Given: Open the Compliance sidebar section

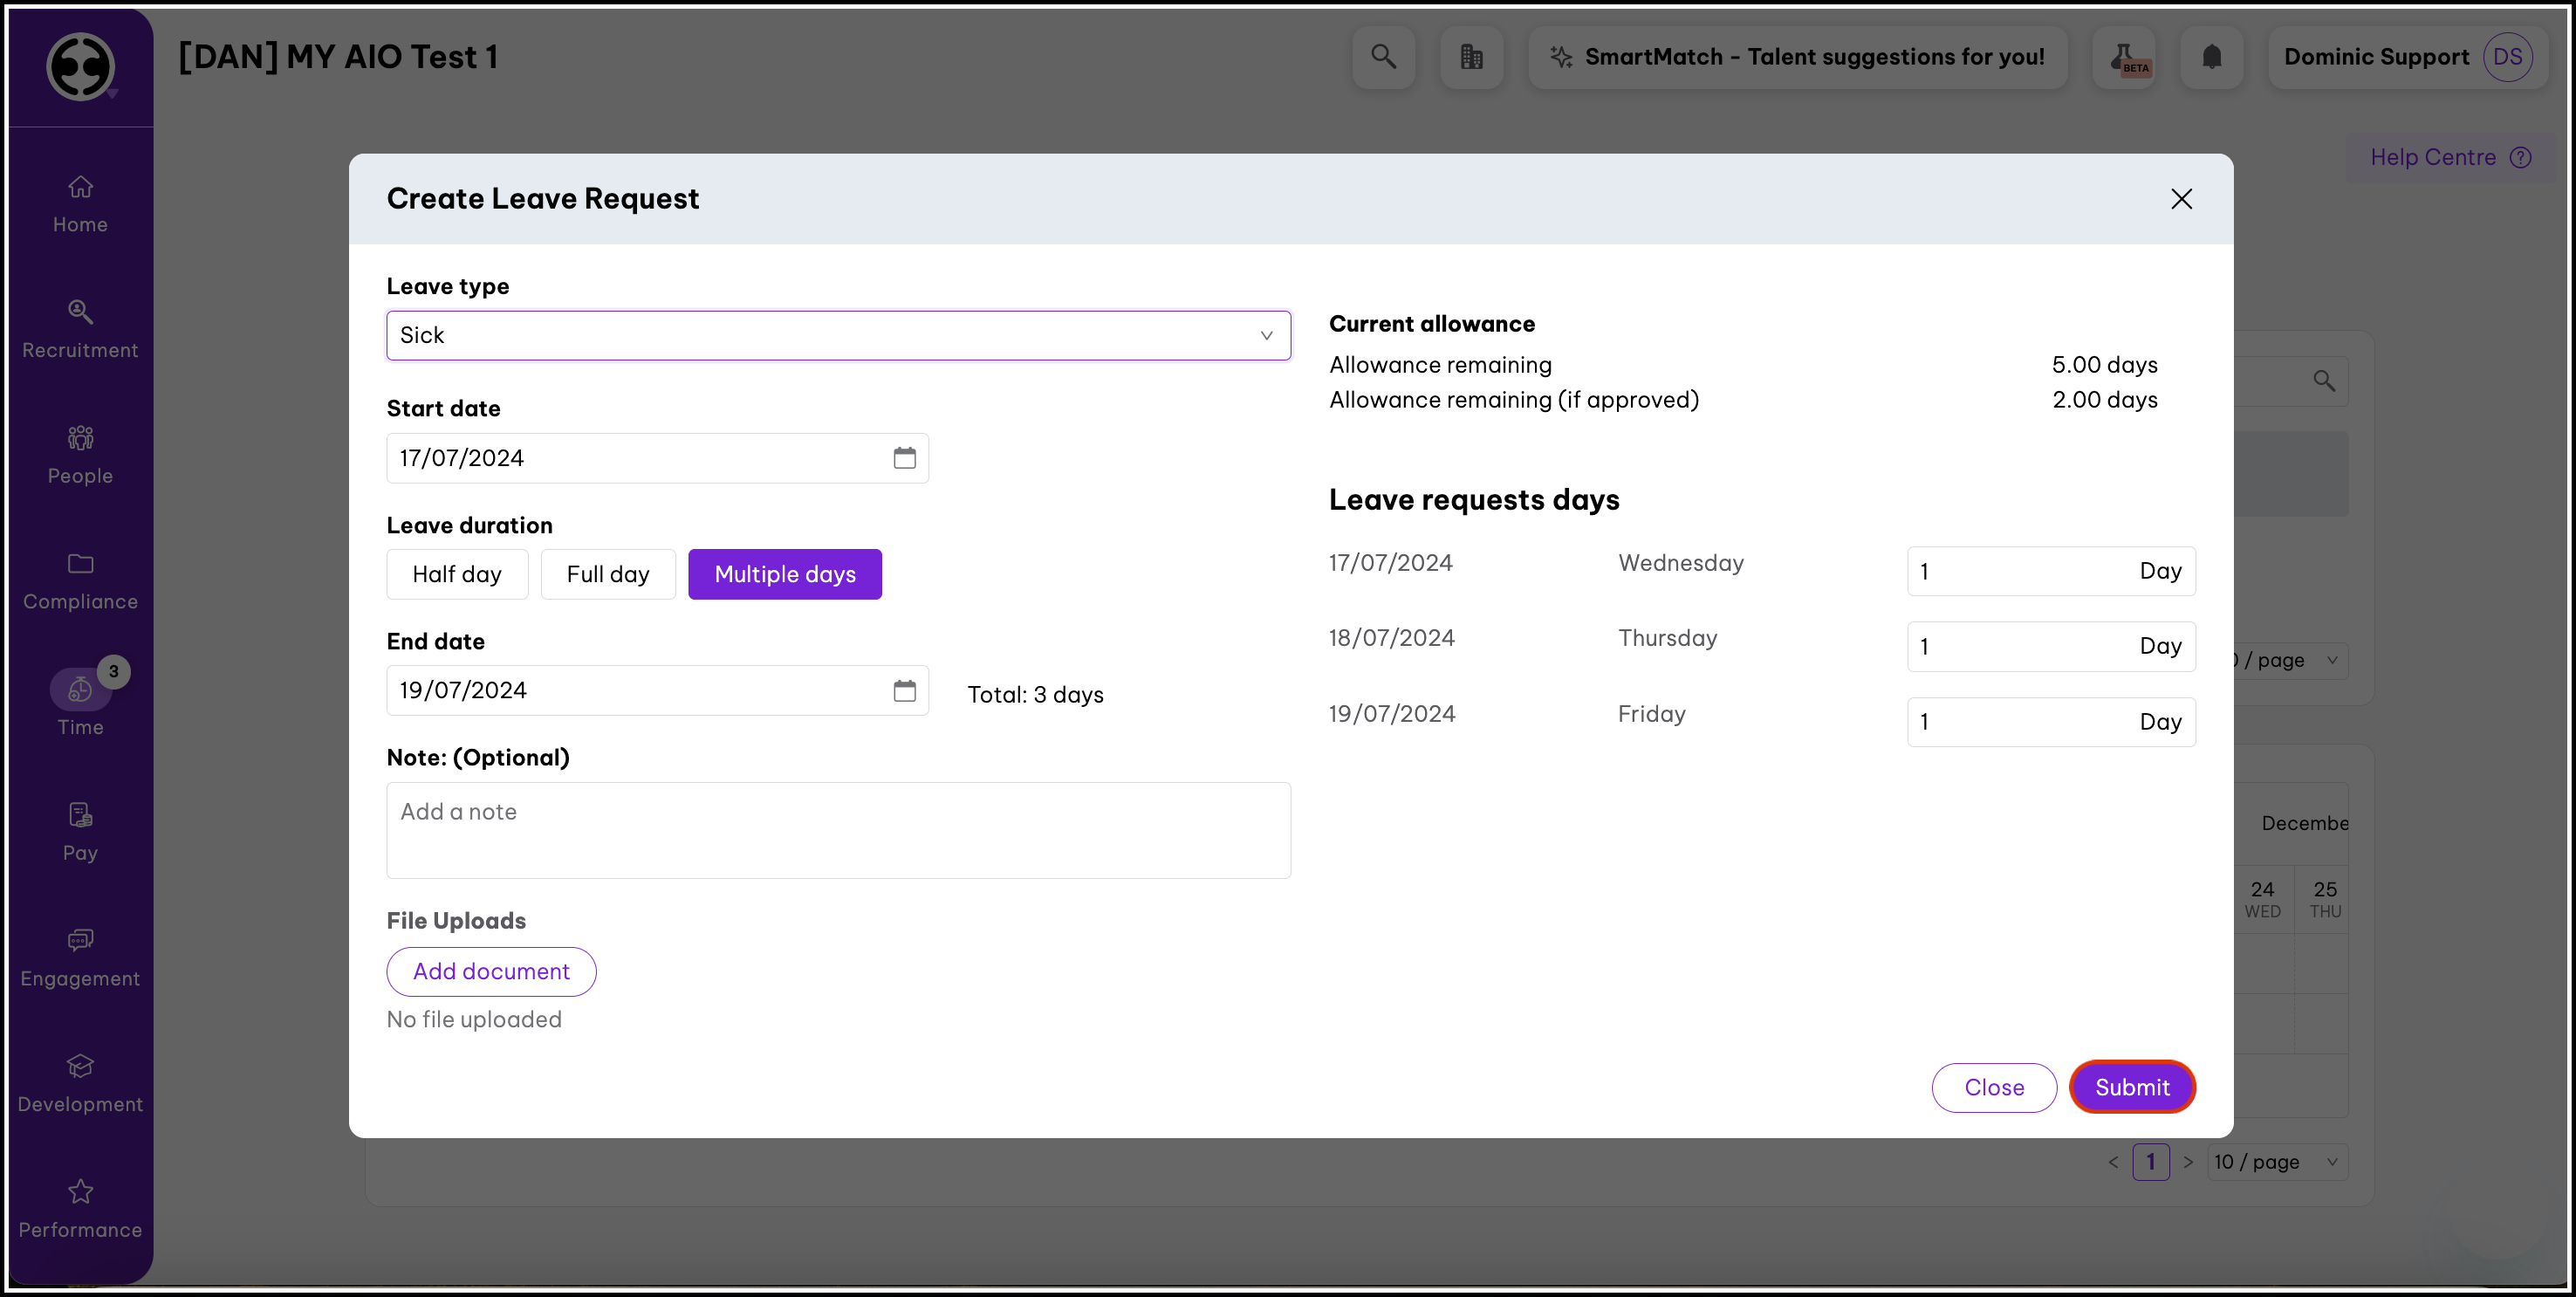Looking at the screenshot, I should coord(80,581).
